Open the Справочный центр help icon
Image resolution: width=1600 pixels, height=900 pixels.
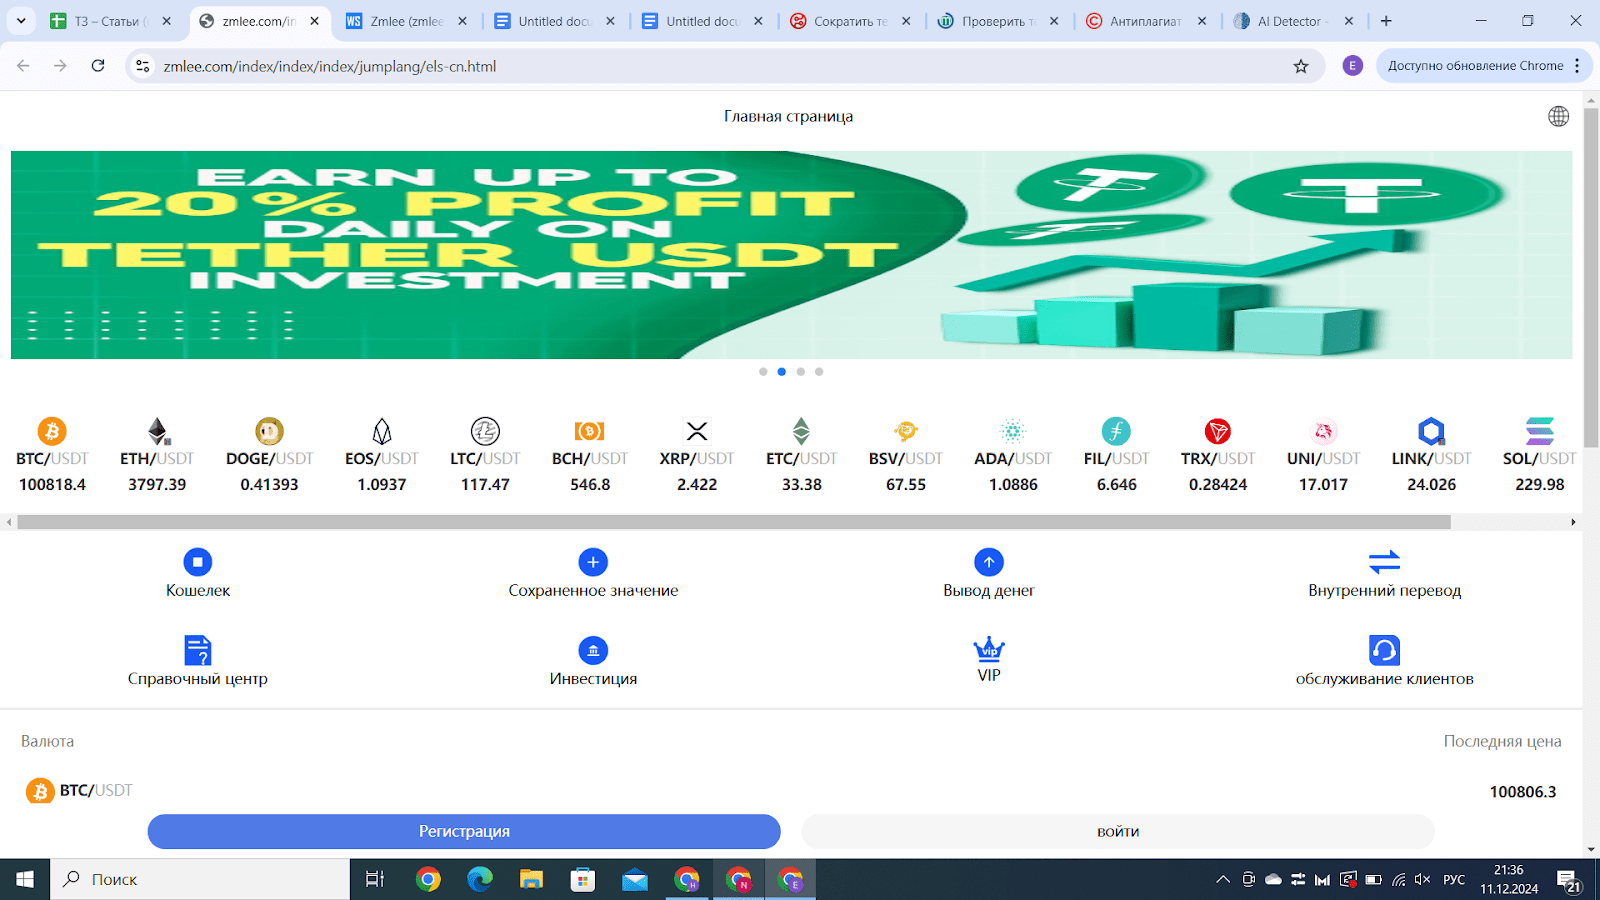coord(198,650)
